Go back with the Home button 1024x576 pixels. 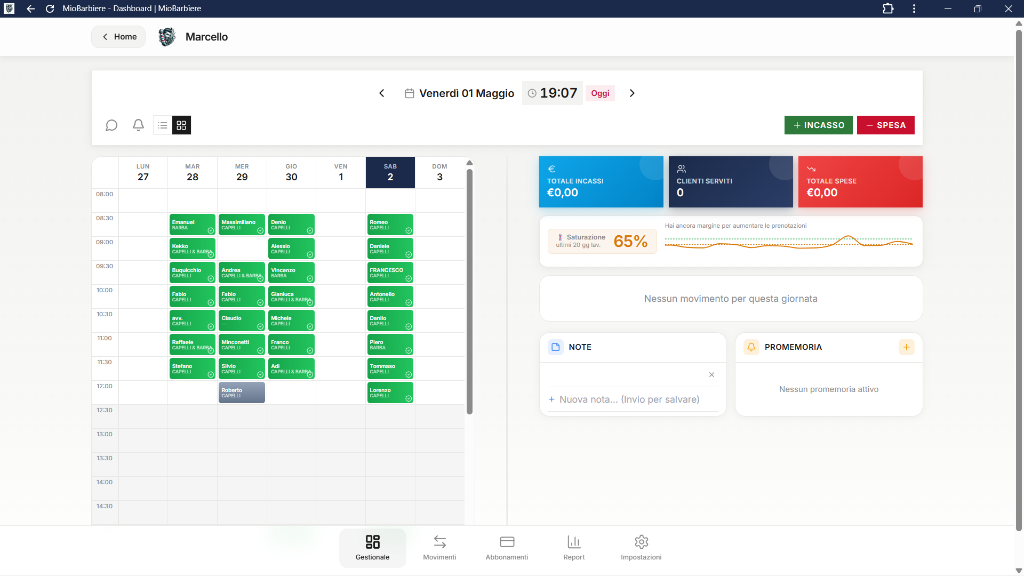tap(119, 37)
